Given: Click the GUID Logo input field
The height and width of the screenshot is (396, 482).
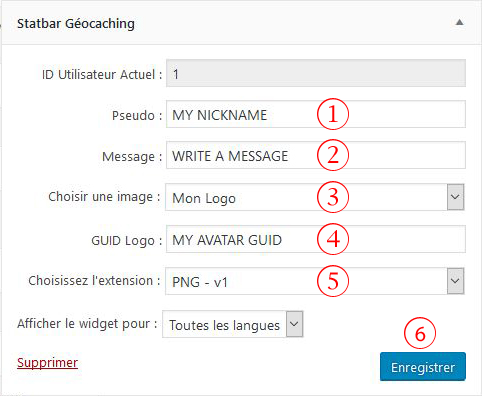Looking at the screenshot, I should point(316,239).
